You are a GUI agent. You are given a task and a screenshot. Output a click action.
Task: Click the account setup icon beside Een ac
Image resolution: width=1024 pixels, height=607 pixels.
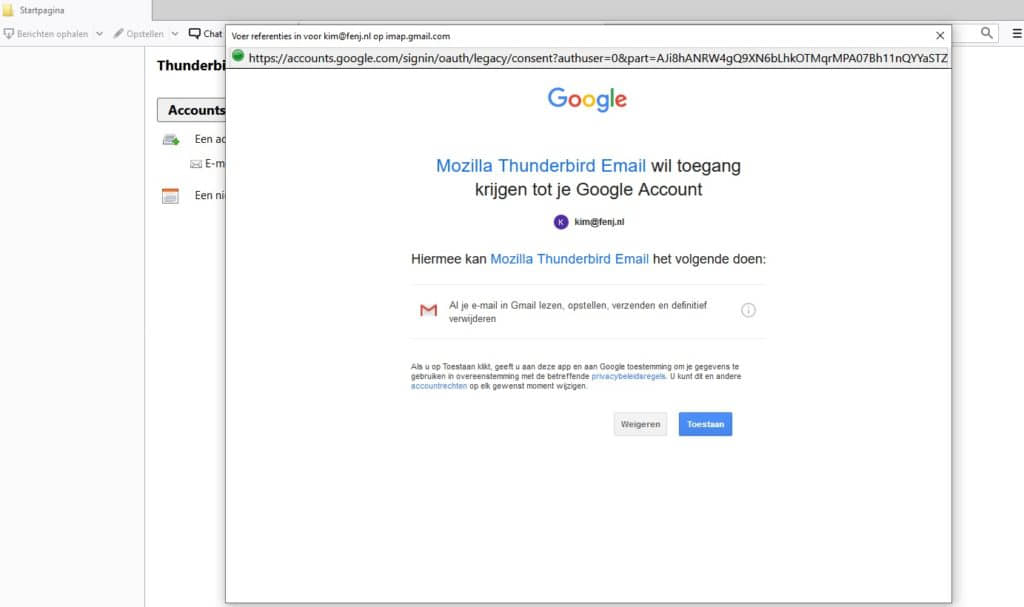171,139
